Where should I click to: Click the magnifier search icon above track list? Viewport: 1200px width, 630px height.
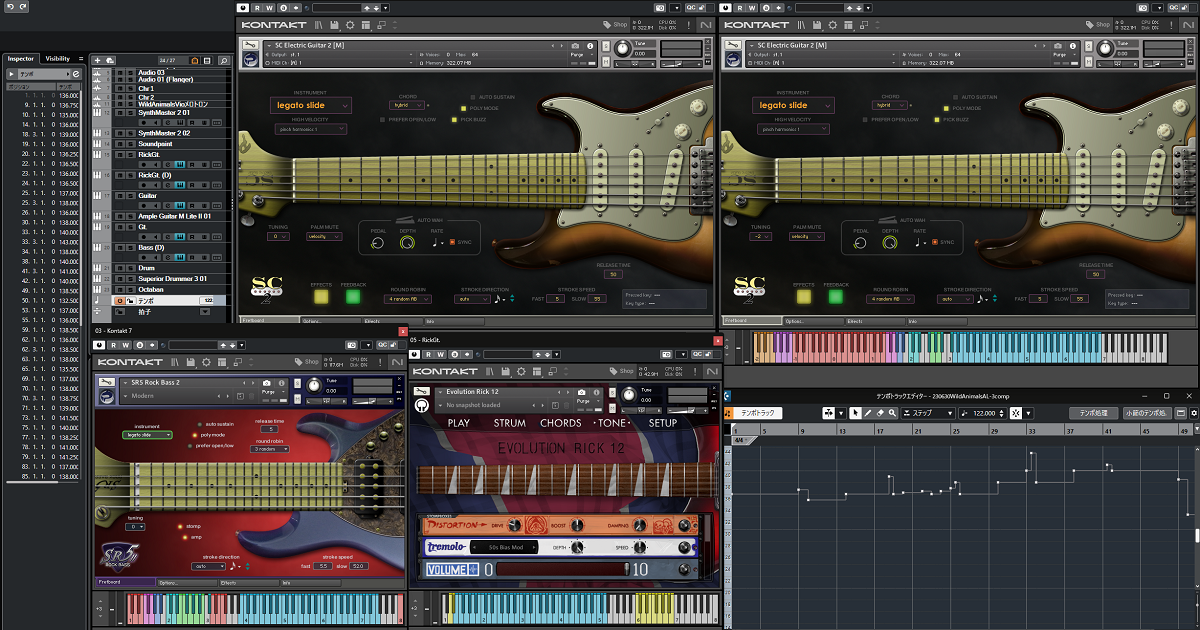[x=224, y=61]
